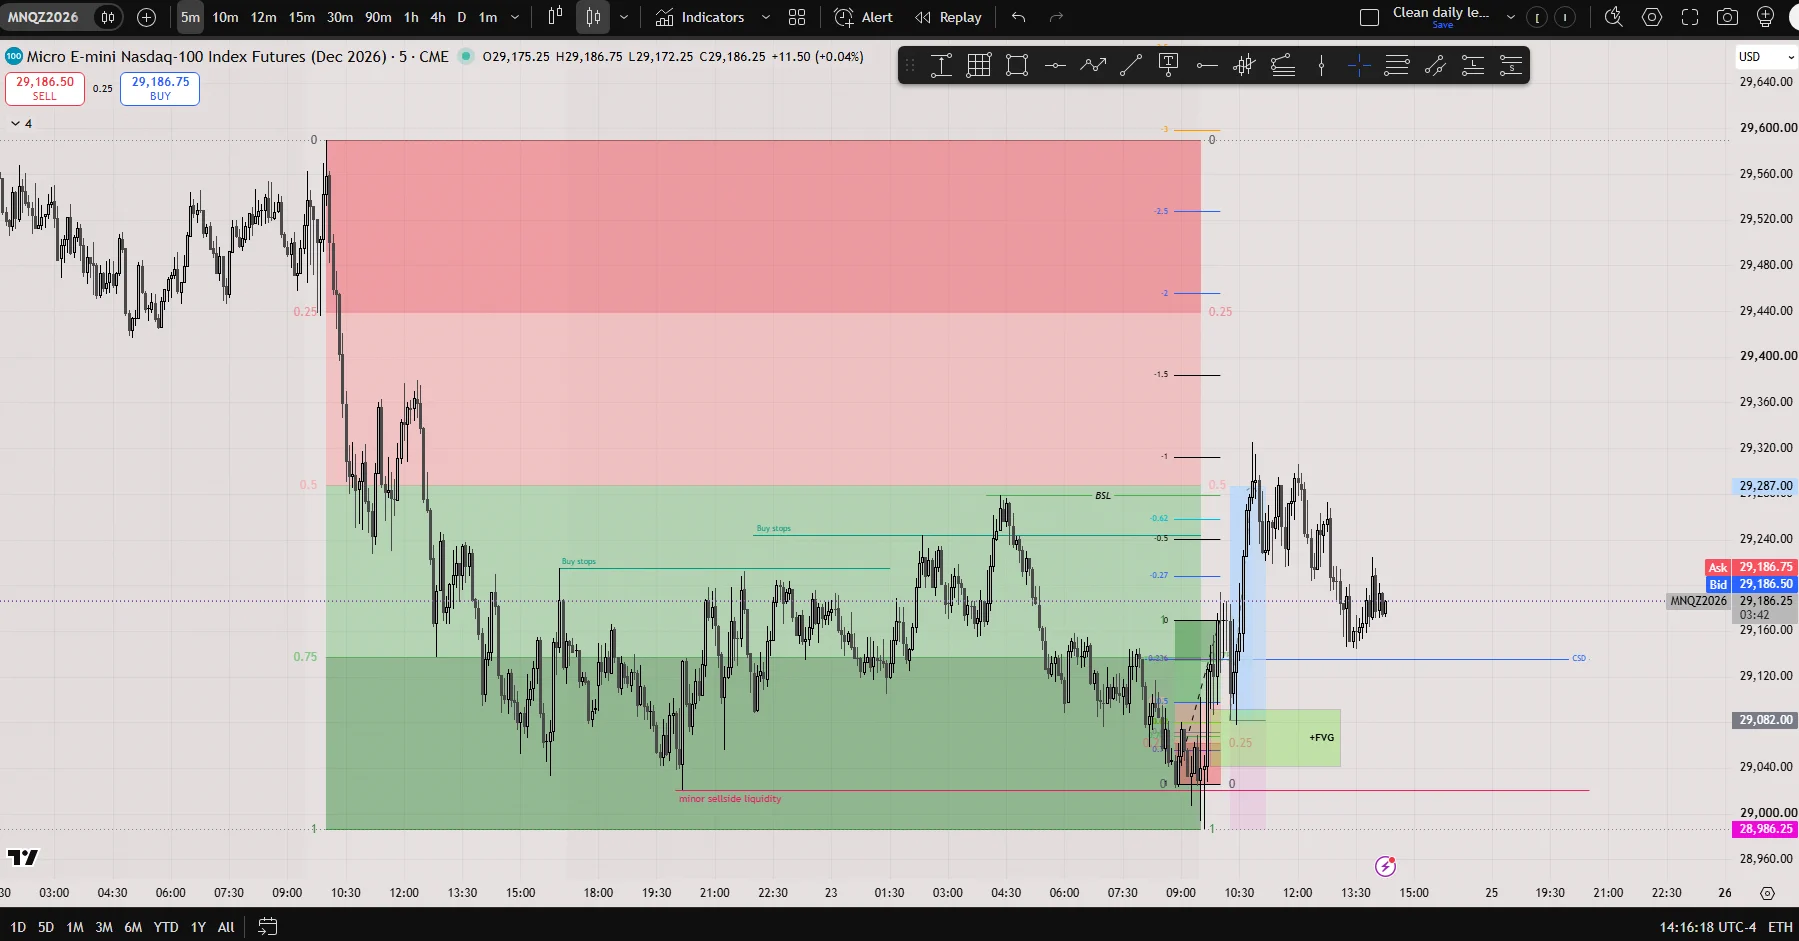Open the USD currency dropdown

(x=1766, y=57)
